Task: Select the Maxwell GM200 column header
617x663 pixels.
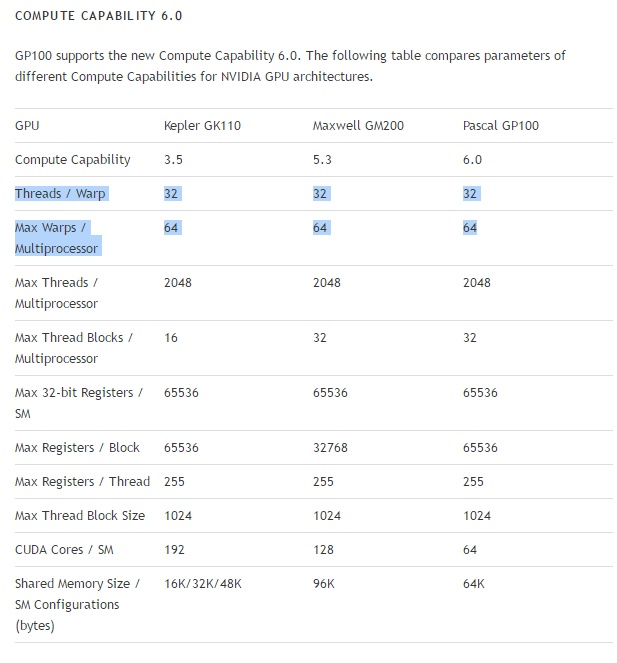Action: point(358,126)
